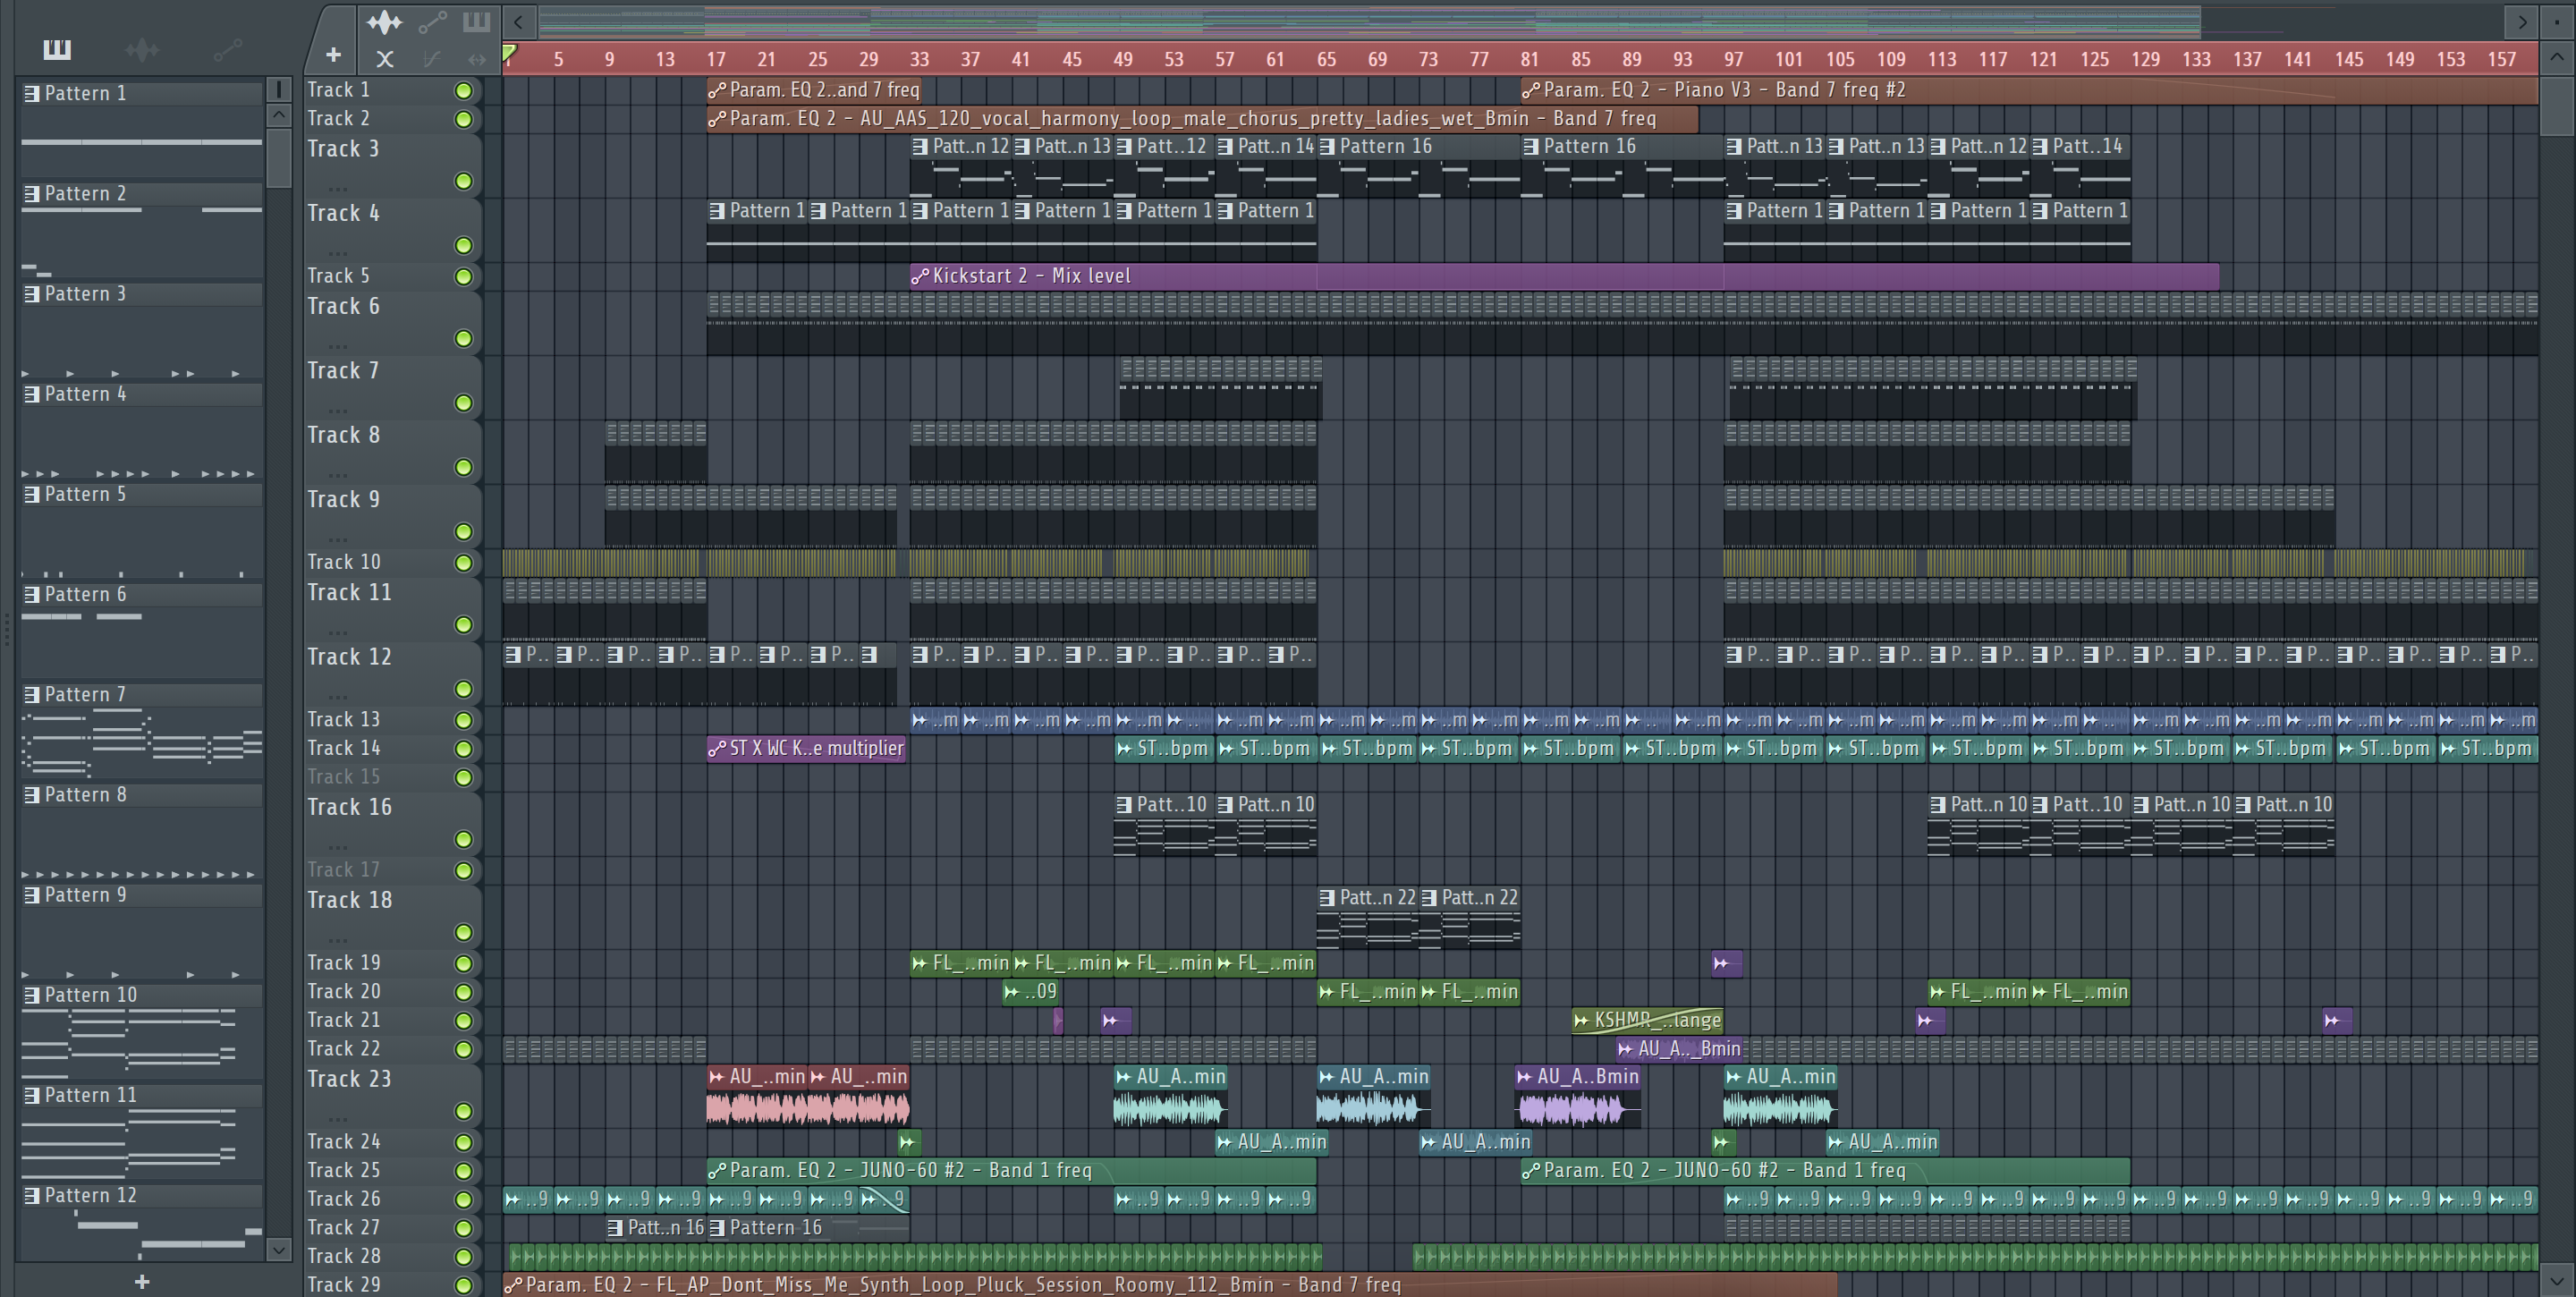Click the picker panel scrollbar thumb
This screenshot has width=2576, height=1297.
point(279,159)
